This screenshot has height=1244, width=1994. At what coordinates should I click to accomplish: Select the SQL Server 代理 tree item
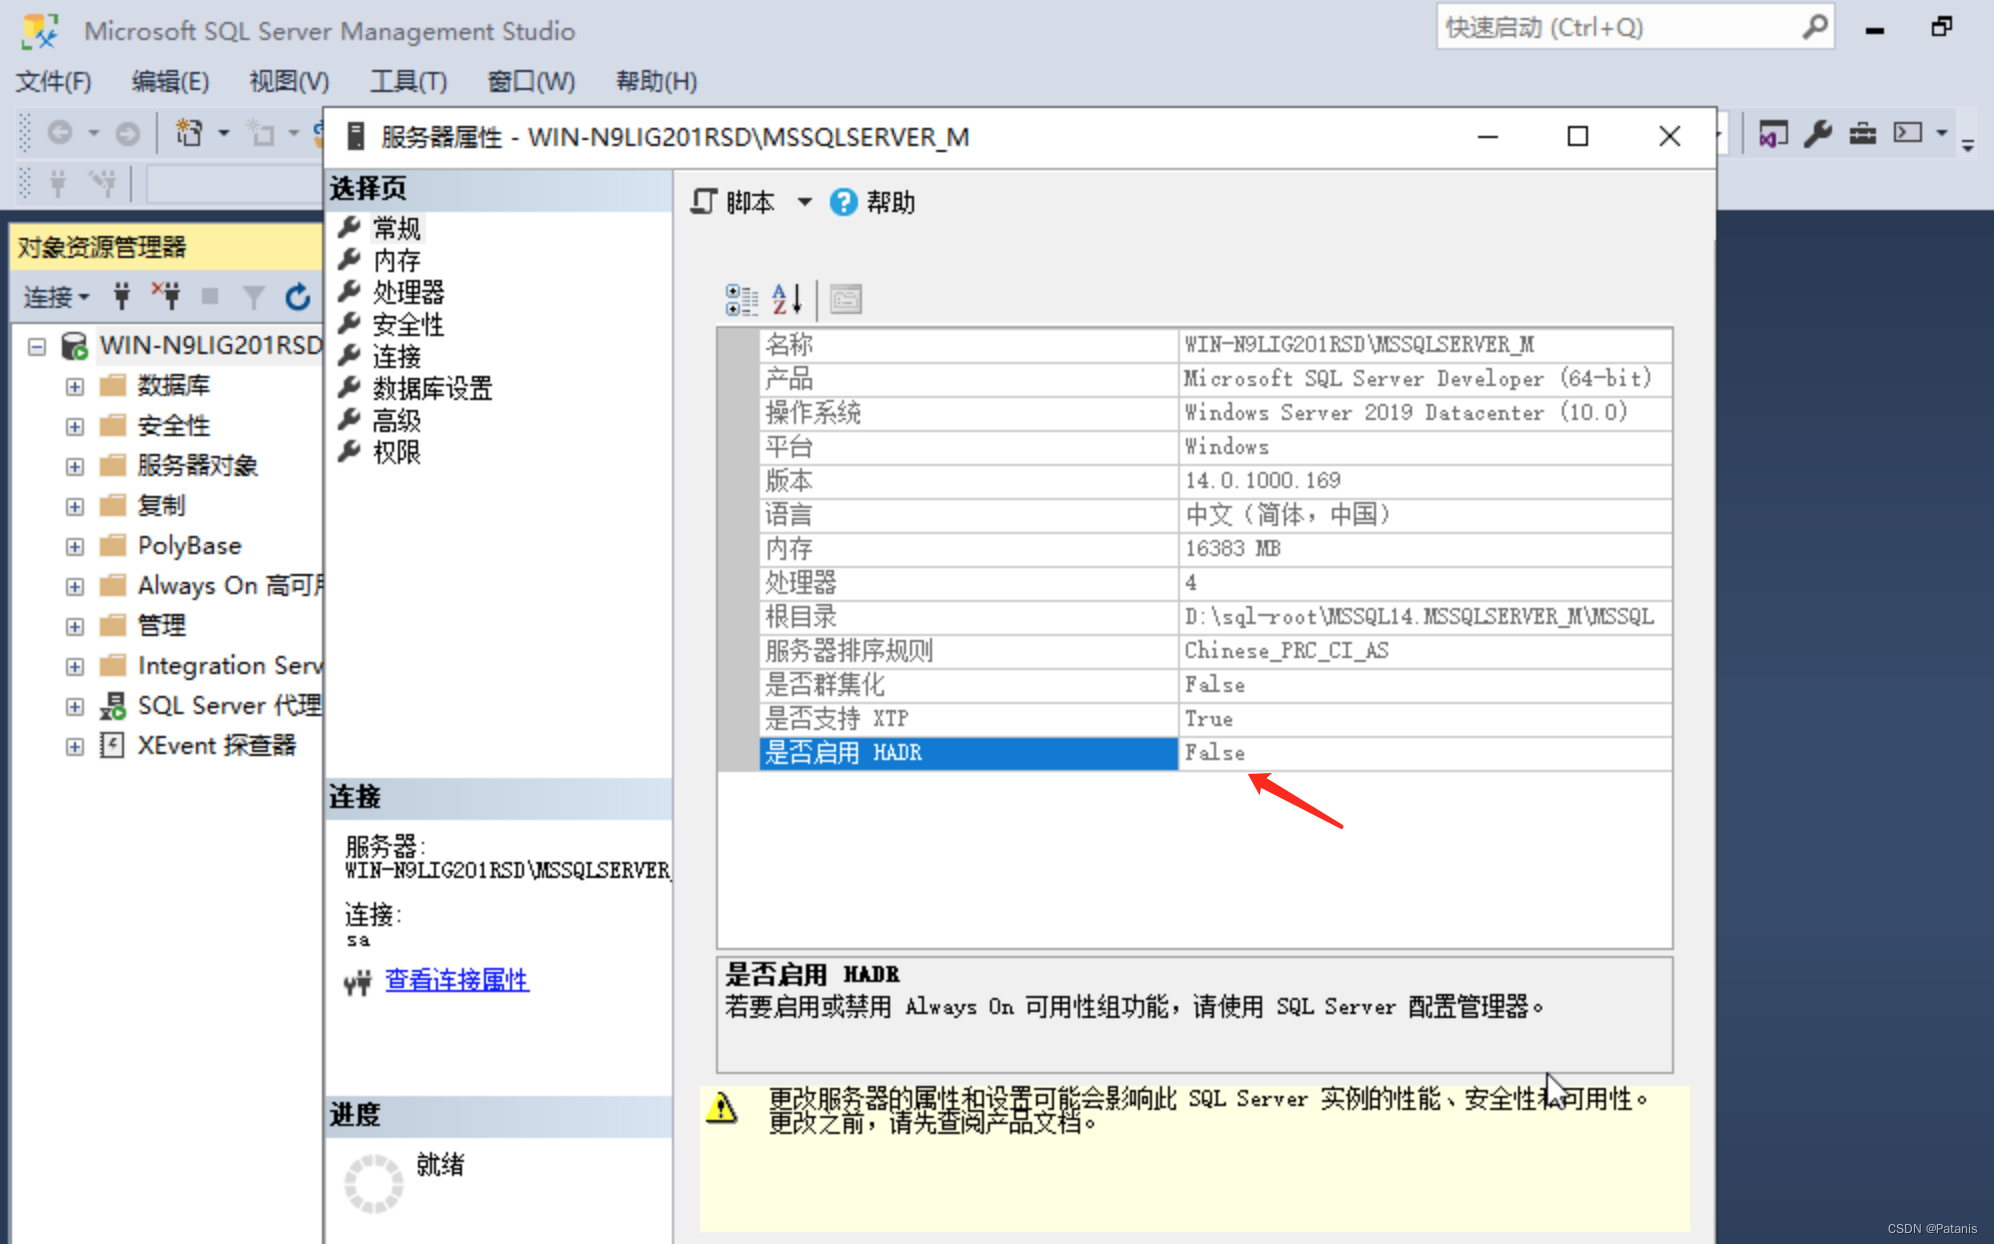coord(229,706)
